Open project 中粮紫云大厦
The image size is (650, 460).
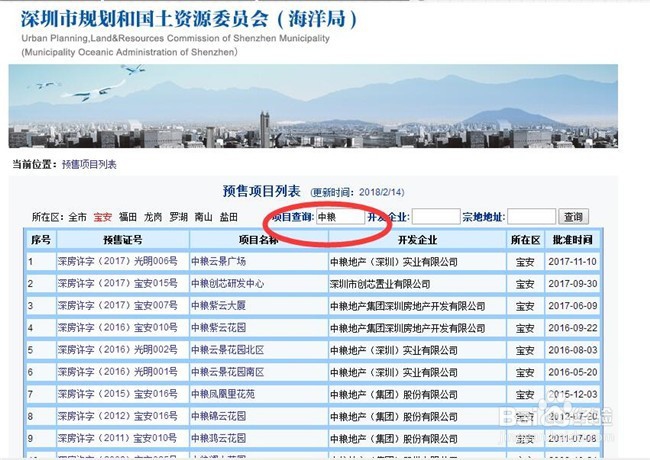[218, 305]
